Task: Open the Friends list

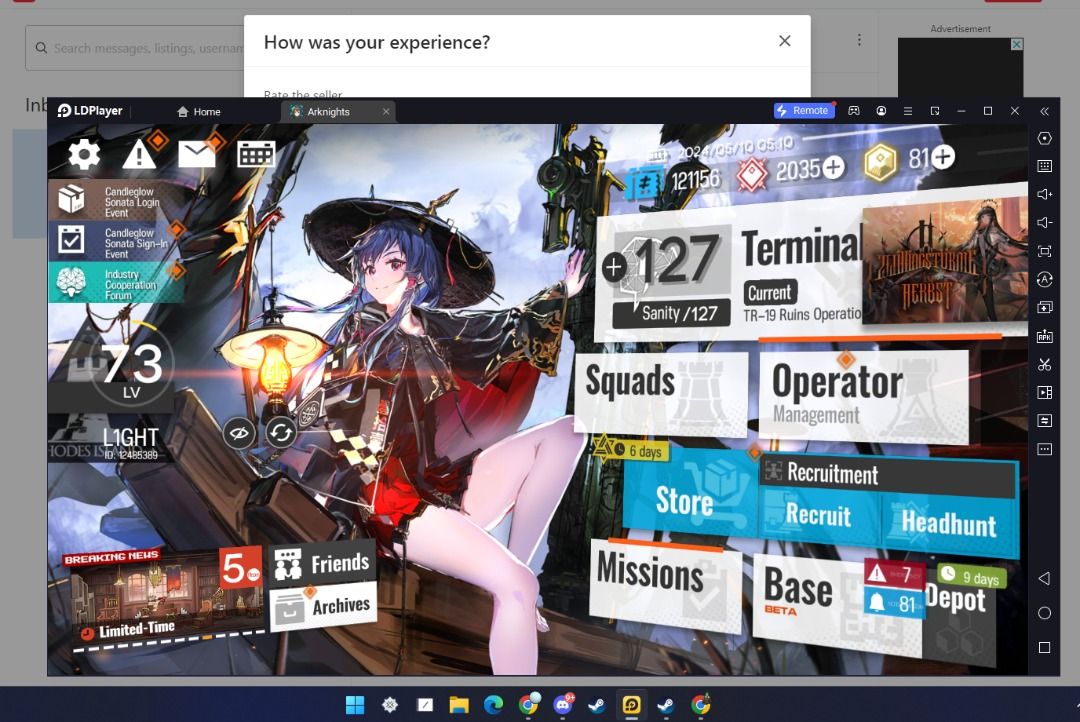Action: click(x=322, y=565)
